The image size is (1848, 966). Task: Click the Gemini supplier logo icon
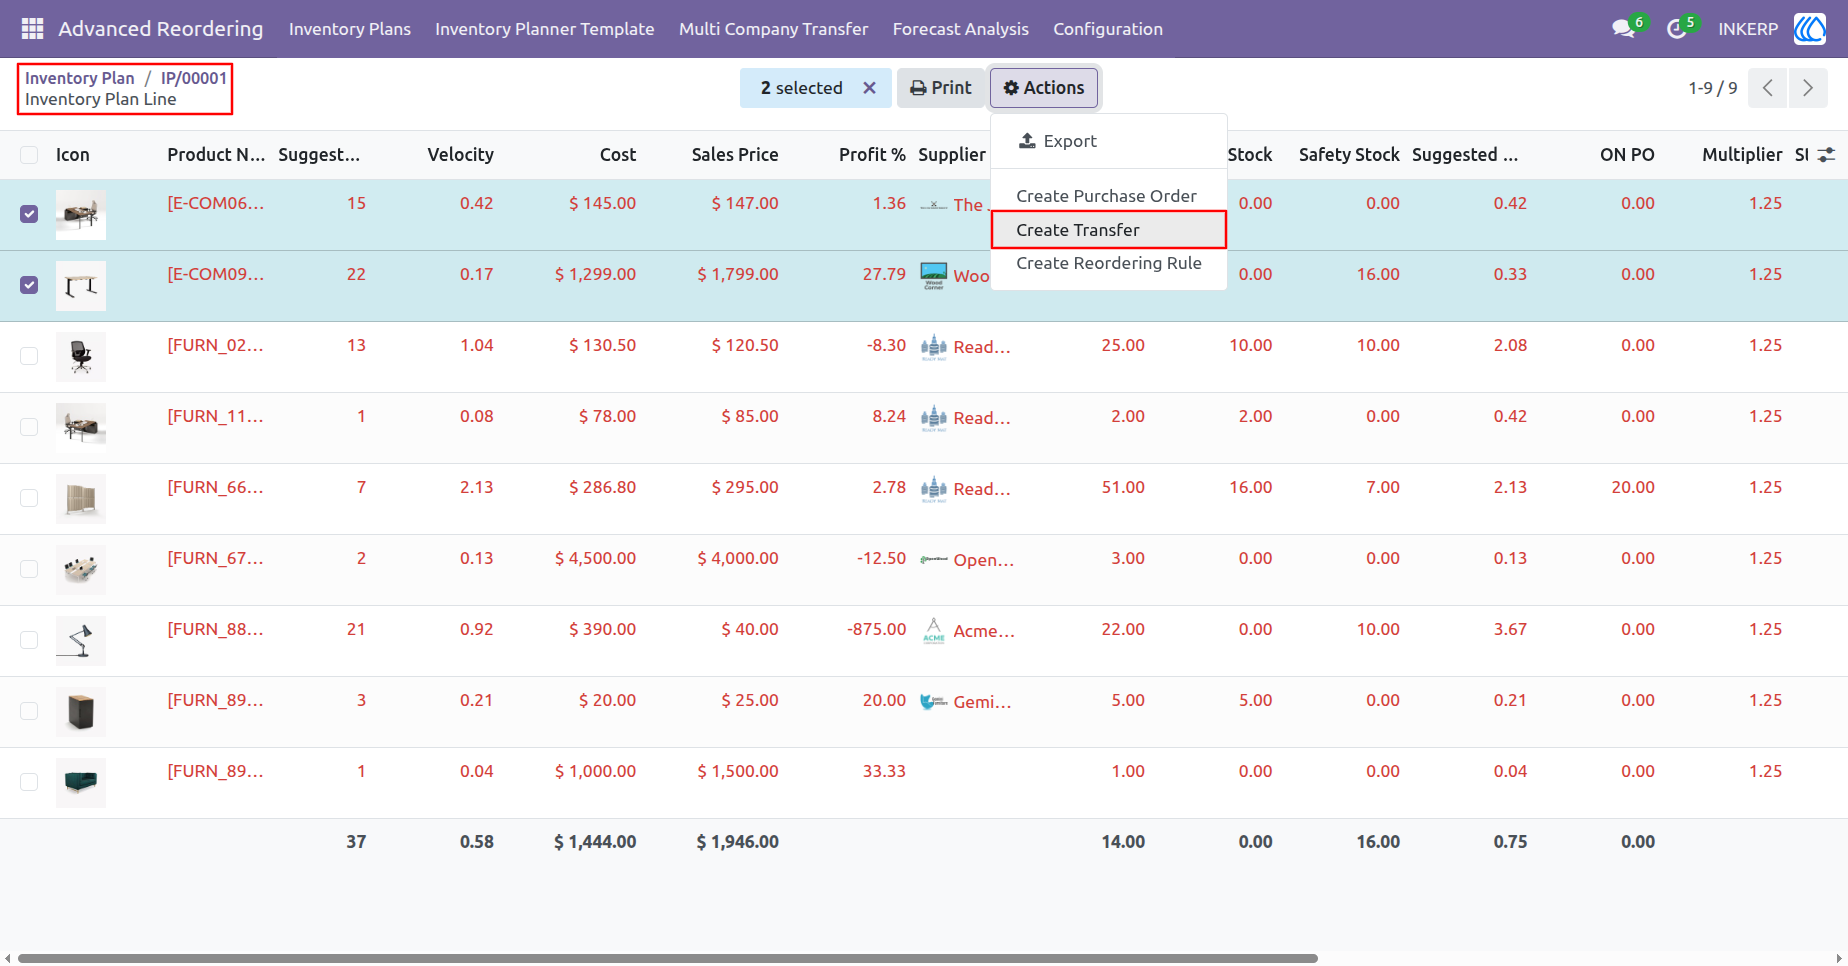click(x=934, y=702)
